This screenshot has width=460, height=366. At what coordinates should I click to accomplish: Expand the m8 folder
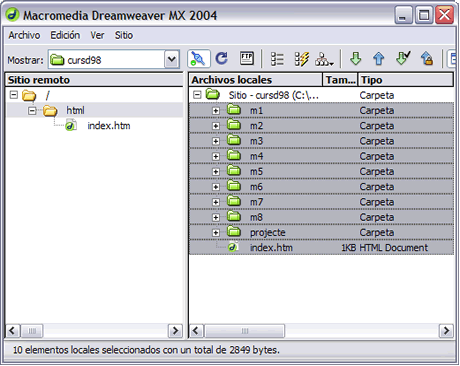(x=216, y=217)
